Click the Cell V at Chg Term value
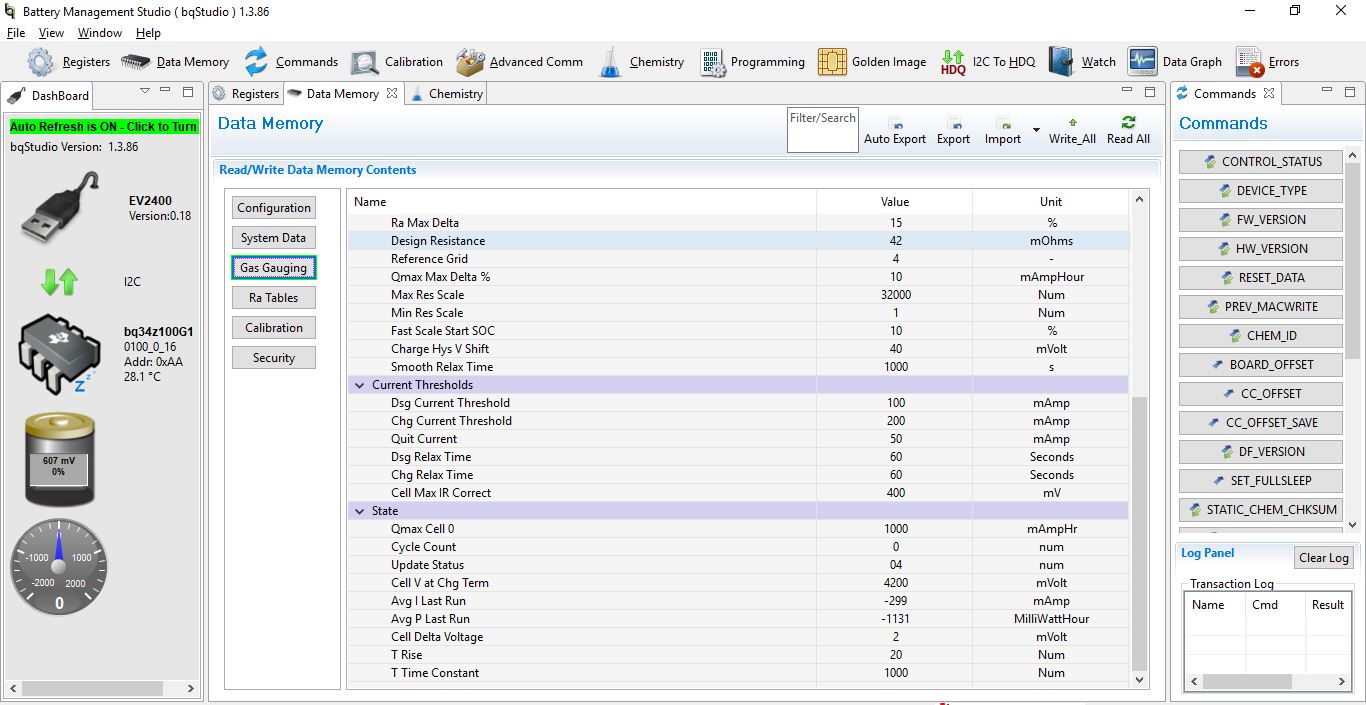1366x705 pixels. 895,583
